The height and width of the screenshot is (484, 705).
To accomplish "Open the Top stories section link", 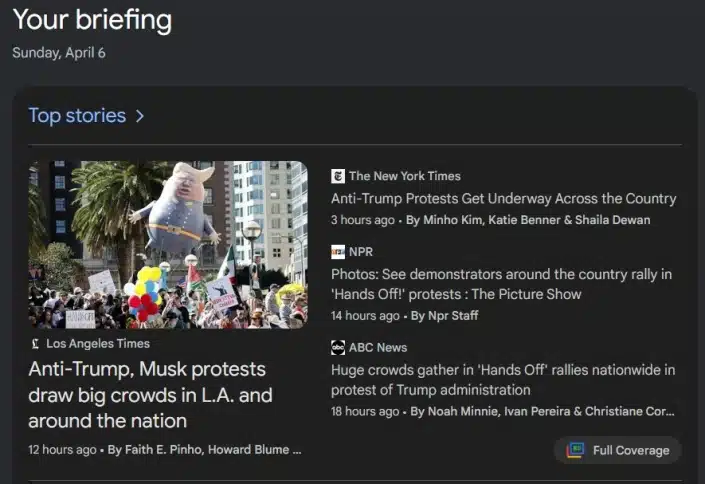I will pyautogui.click(x=77, y=116).
